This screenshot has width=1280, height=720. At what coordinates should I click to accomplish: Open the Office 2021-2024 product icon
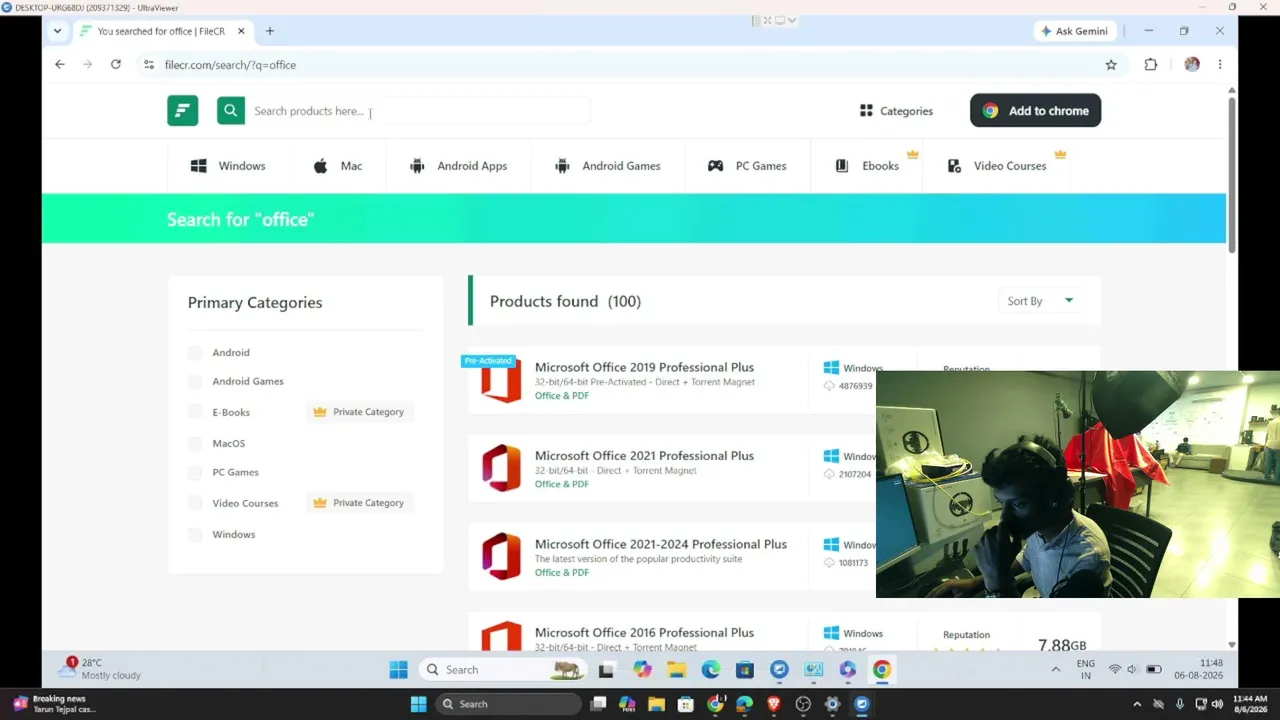pyautogui.click(x=501, y=557)
